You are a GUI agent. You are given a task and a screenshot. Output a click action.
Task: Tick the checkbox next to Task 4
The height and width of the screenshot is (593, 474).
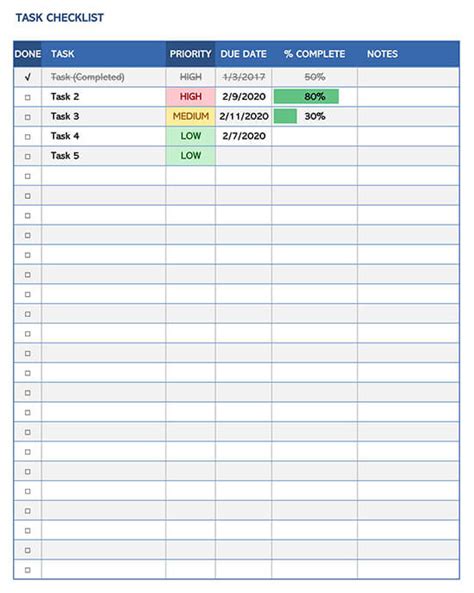[28, 137]
